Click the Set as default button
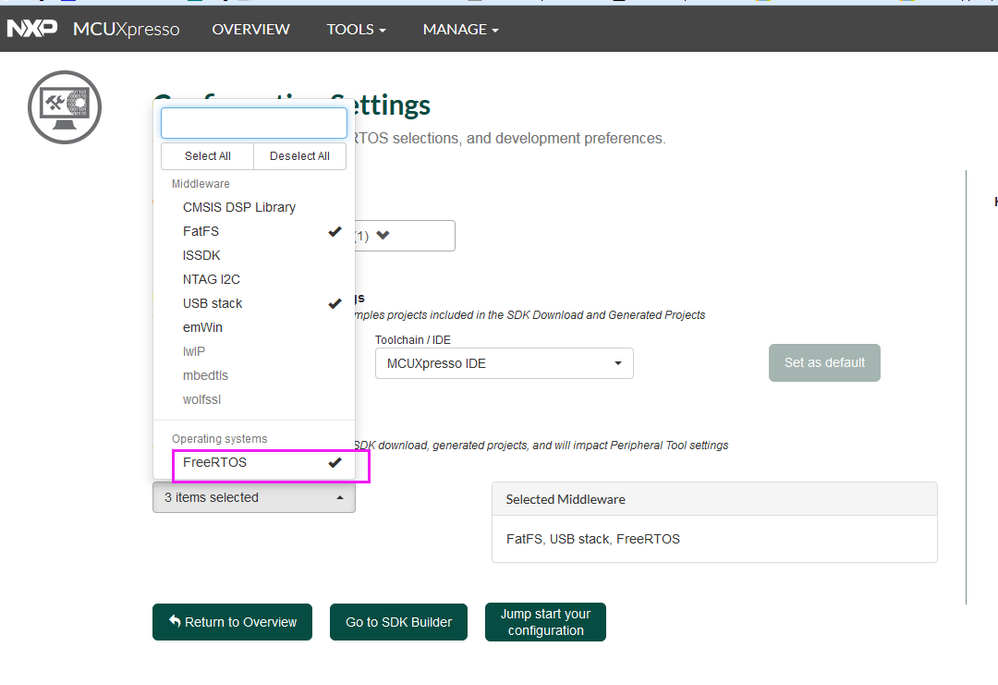 click(x=824, y=362)
